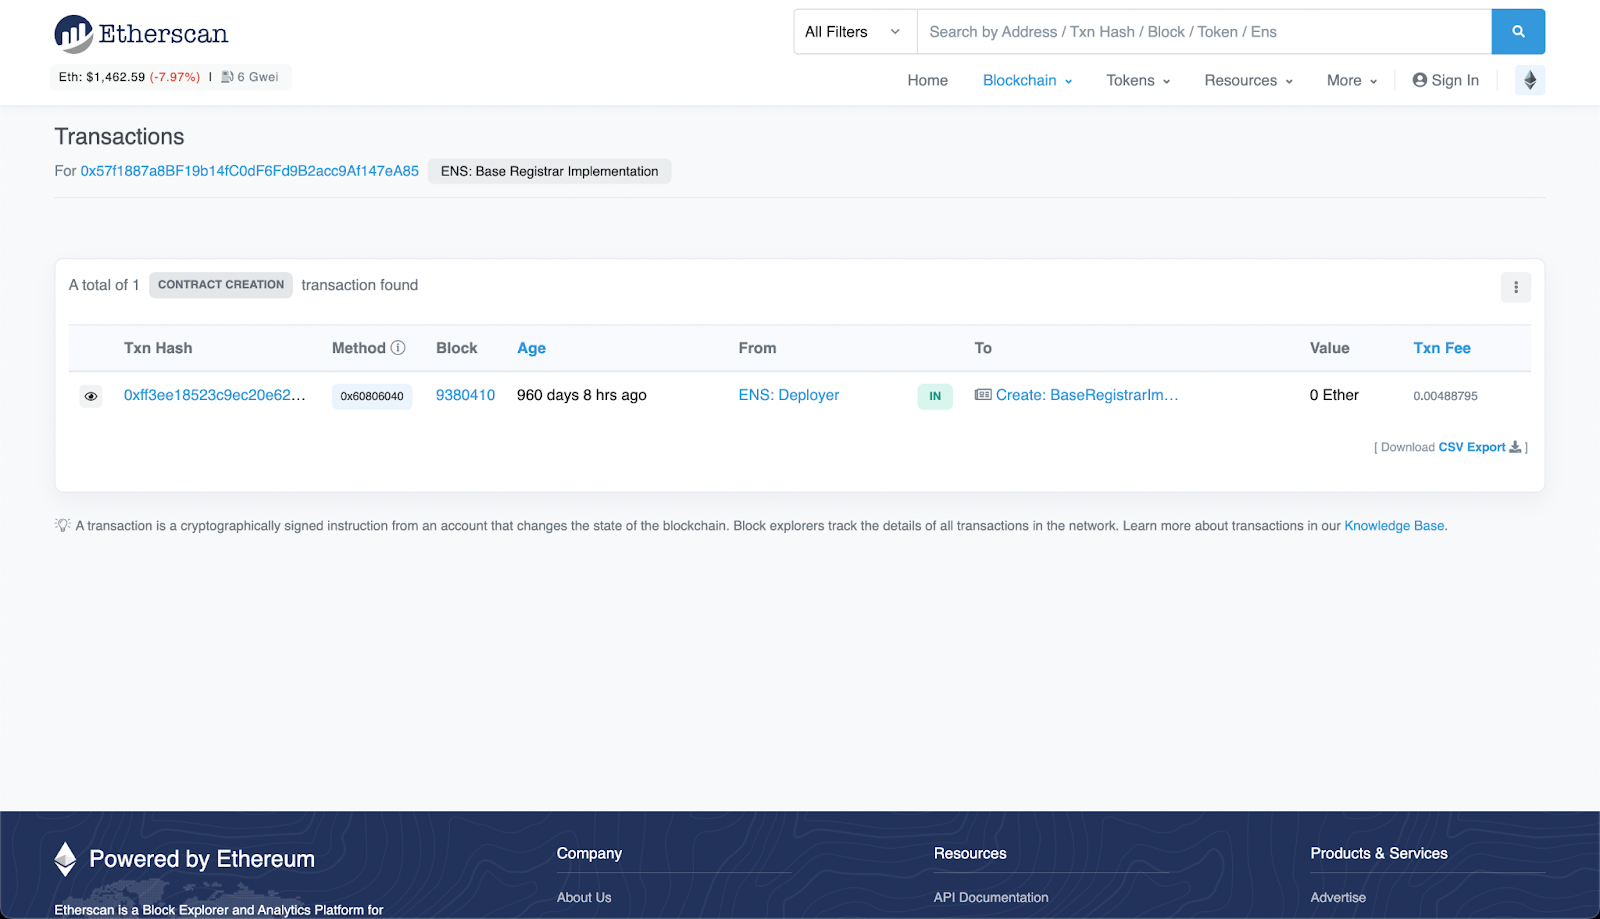This screenshot has width=1600, height=919.
Task: Click the gas pump Gwei indicator
Action: (250, 77)
